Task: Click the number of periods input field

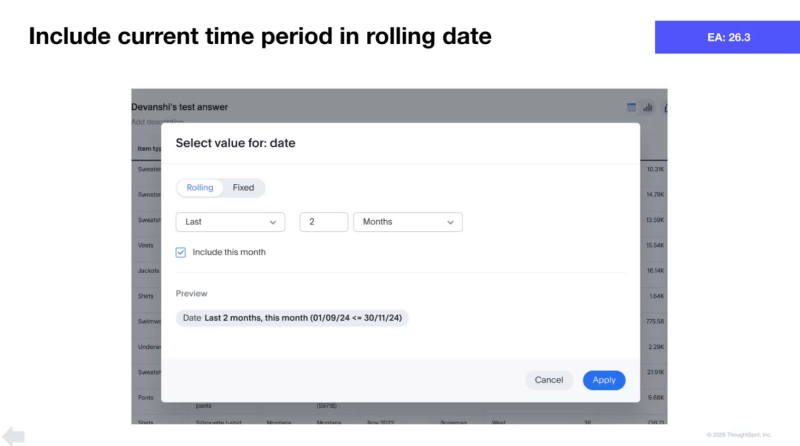Action: click(323, 222)
